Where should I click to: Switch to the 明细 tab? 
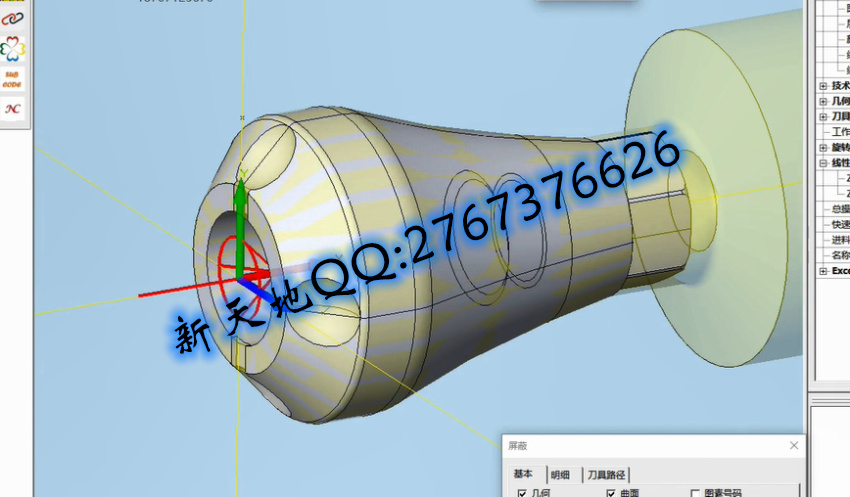559,474
